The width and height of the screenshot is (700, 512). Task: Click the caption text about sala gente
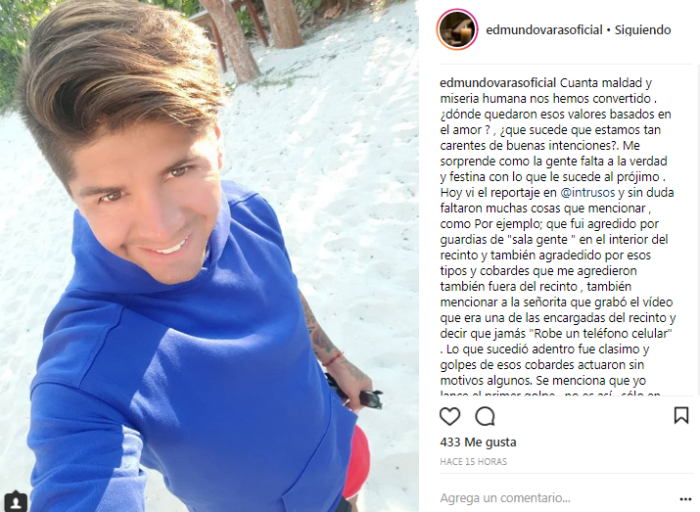[x=554, y=239]
